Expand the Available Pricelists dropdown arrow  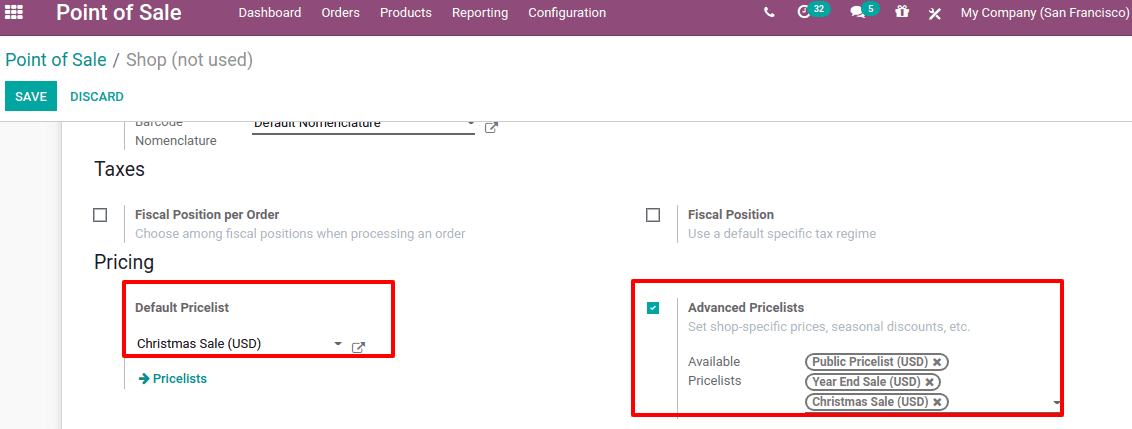(1057, 403)
